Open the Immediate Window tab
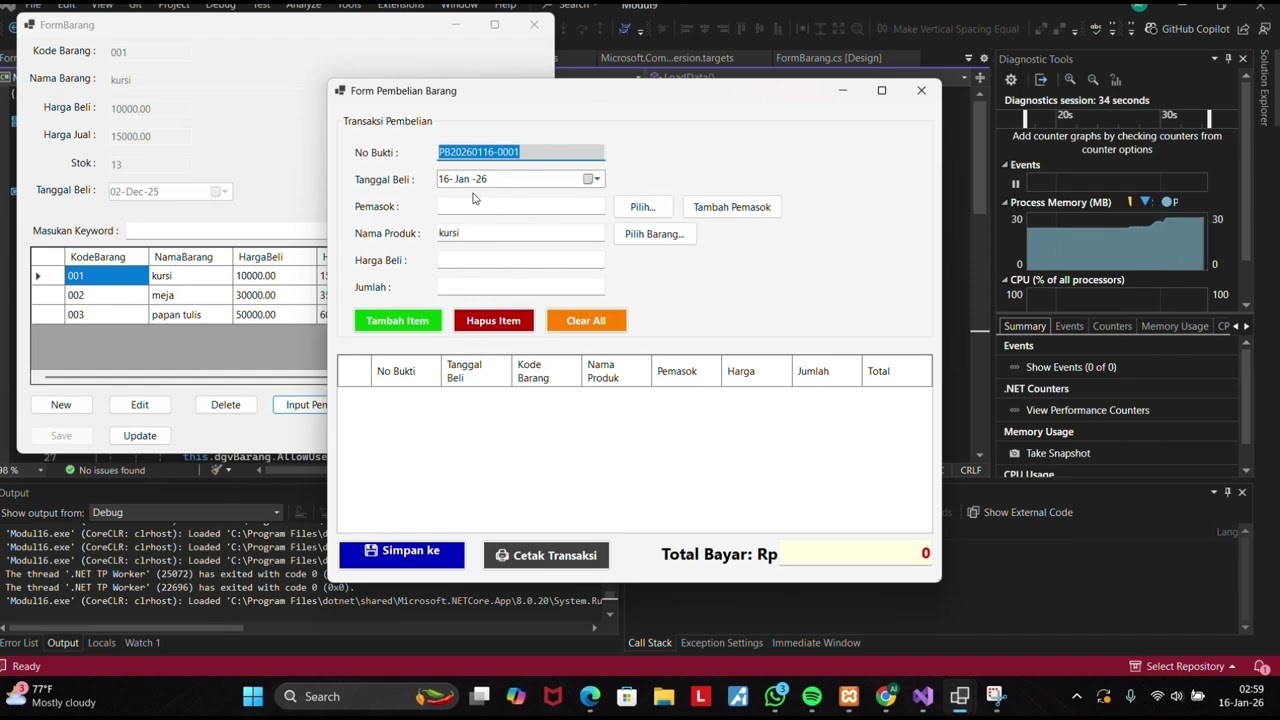The height and width of the screenshot is (720, 1280). point(816,643)
